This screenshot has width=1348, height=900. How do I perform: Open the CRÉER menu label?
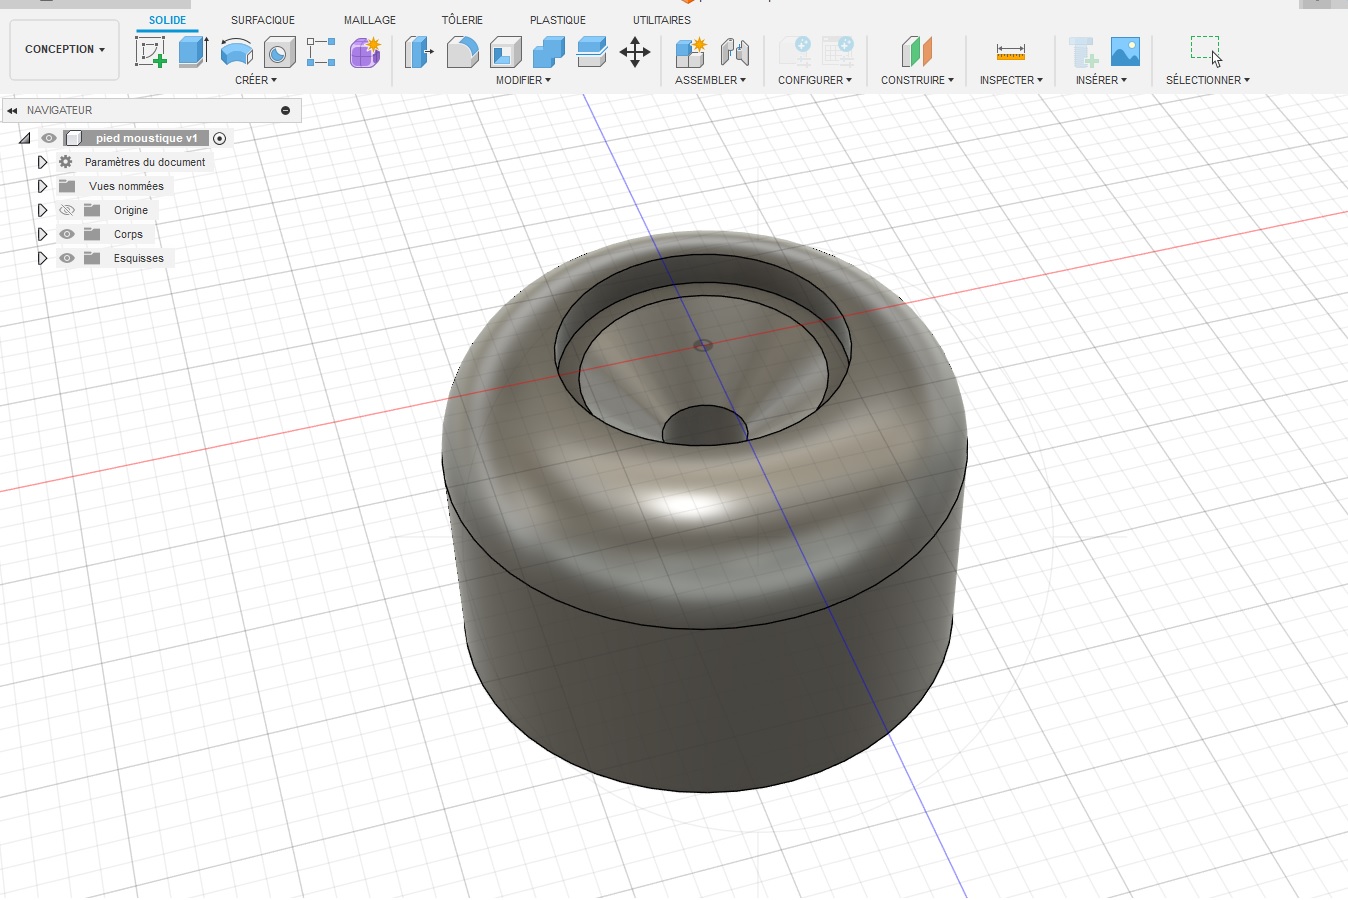tap(255, 80)
